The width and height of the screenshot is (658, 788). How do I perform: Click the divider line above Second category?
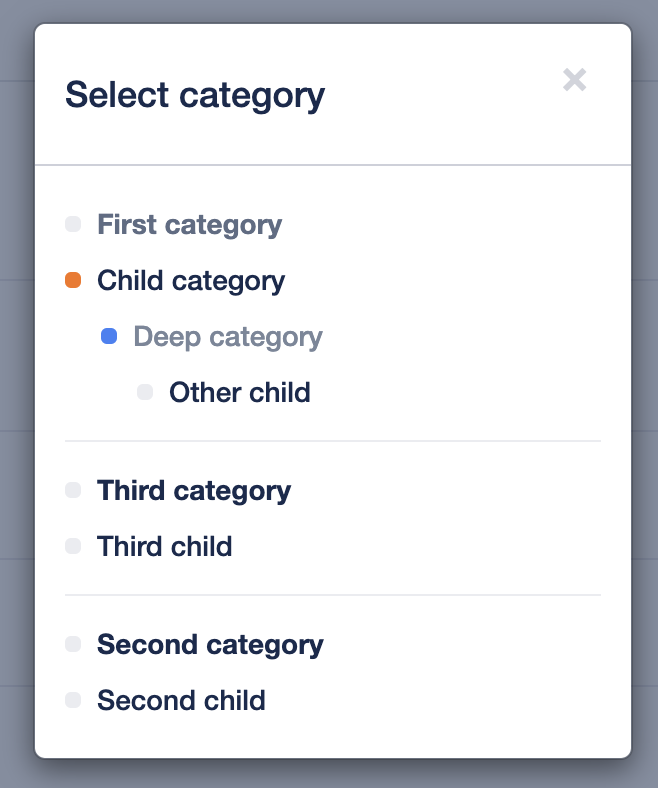click(333, 595)
